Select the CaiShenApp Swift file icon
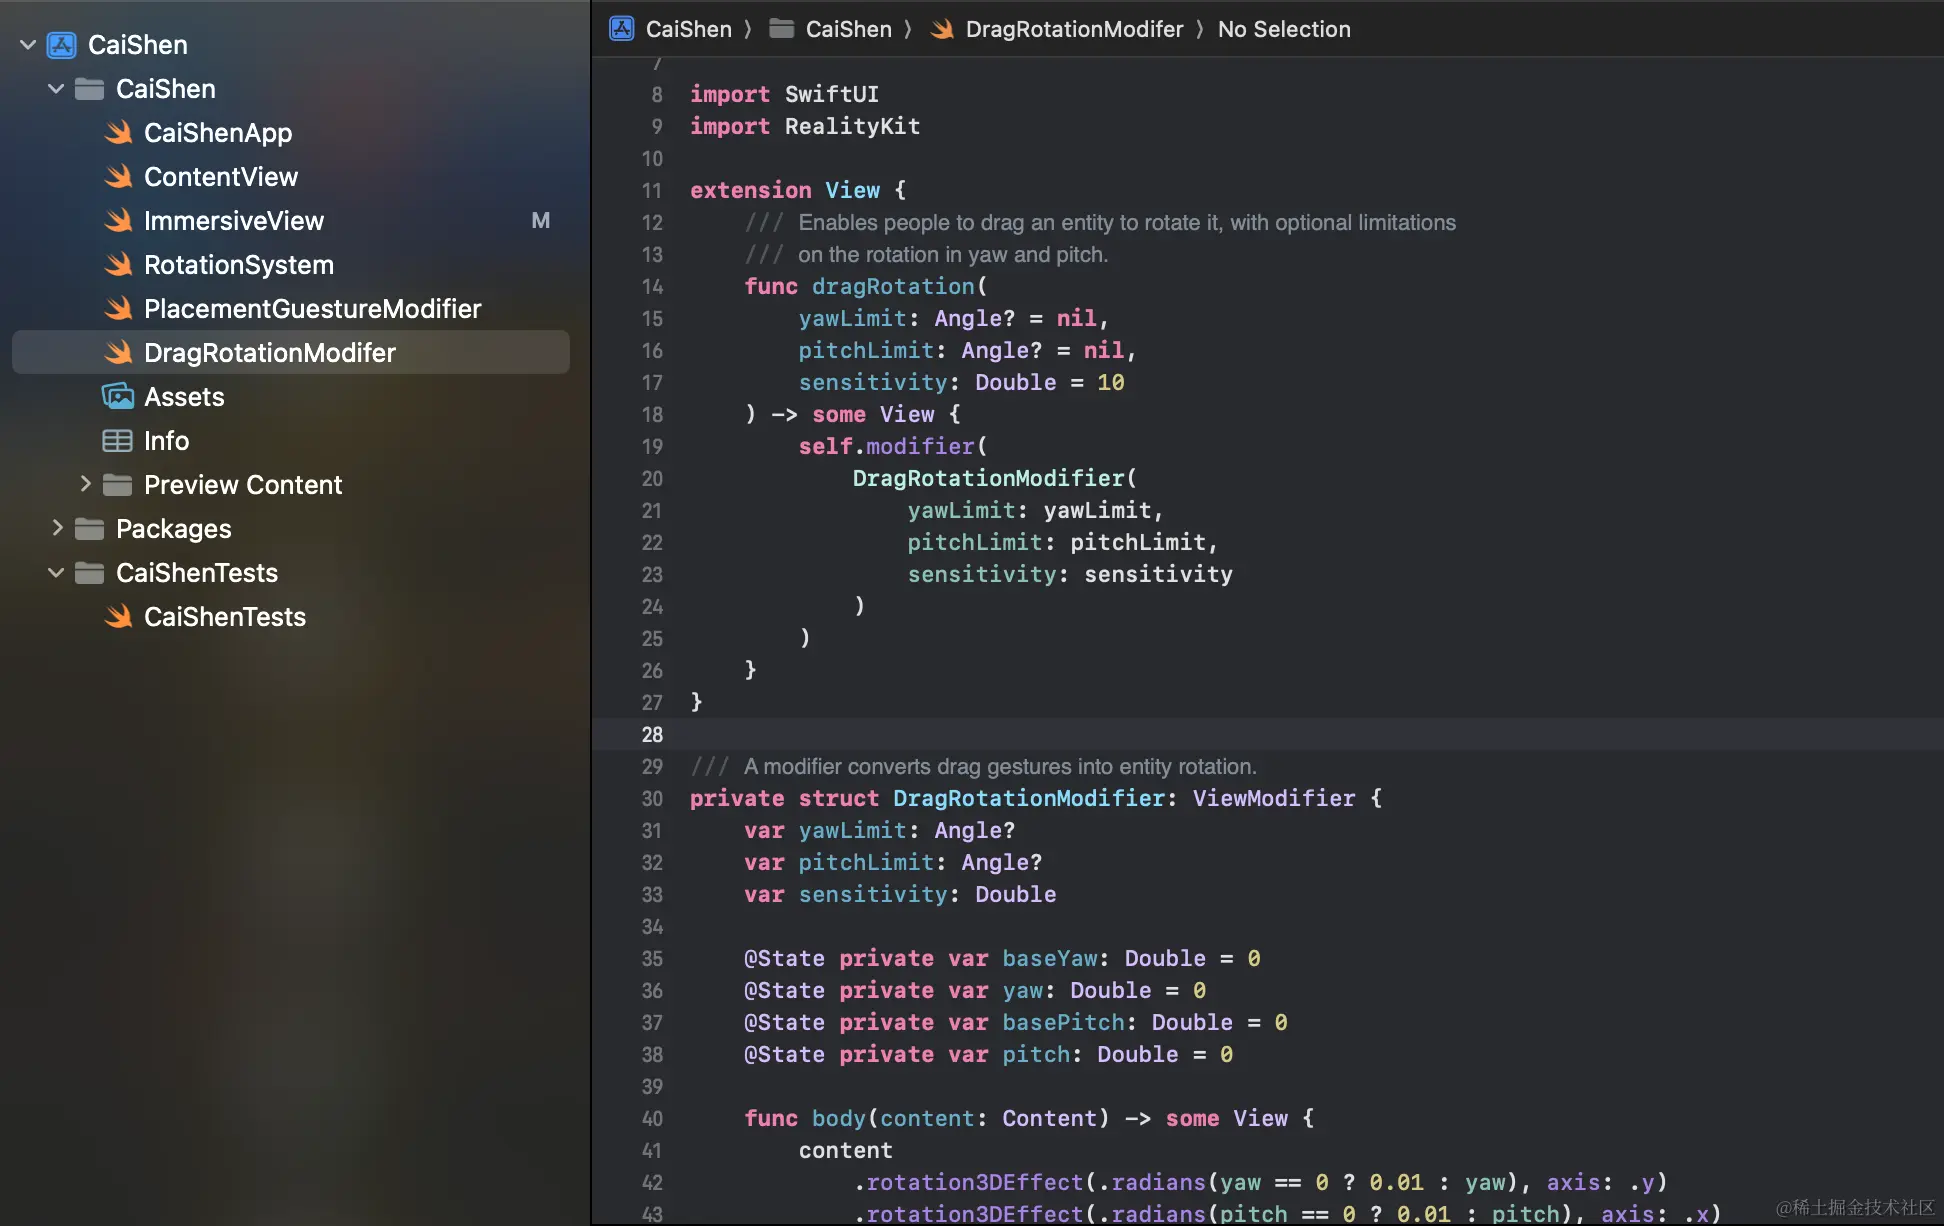Viewport: 1944px width, 1226px height. click(x=119, y=133)
